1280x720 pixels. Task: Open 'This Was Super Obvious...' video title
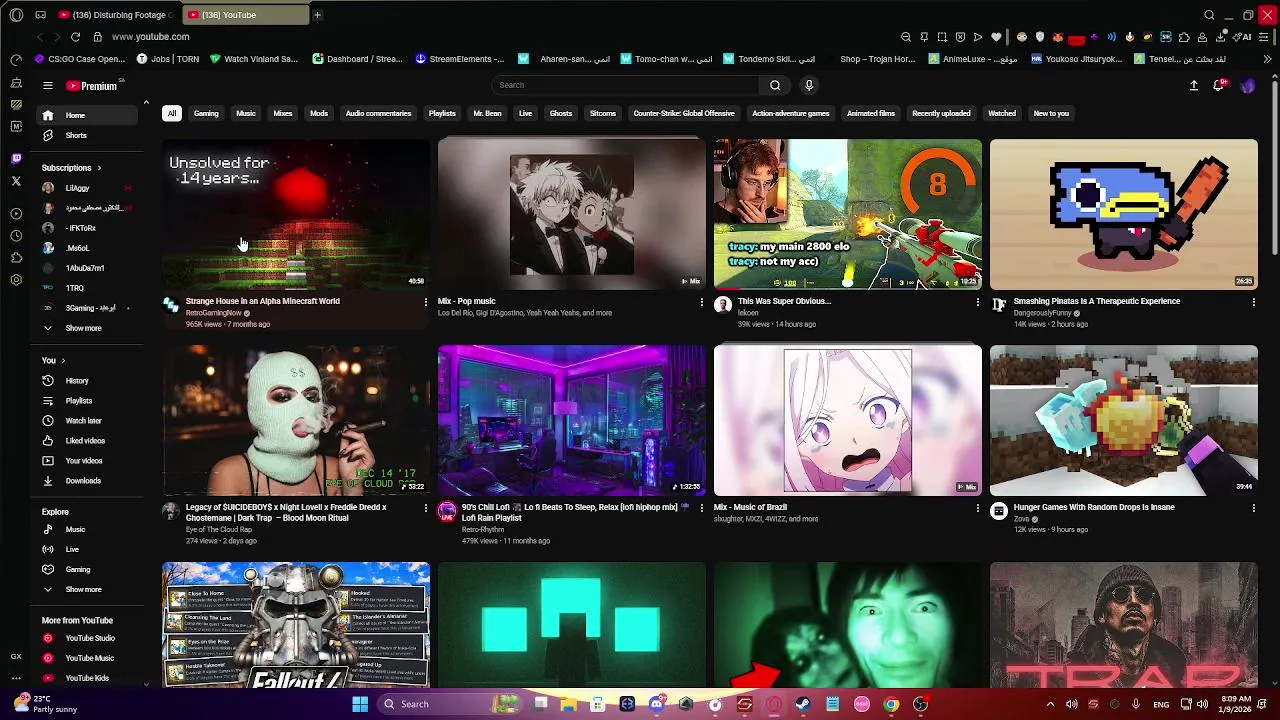pos(783,301)
